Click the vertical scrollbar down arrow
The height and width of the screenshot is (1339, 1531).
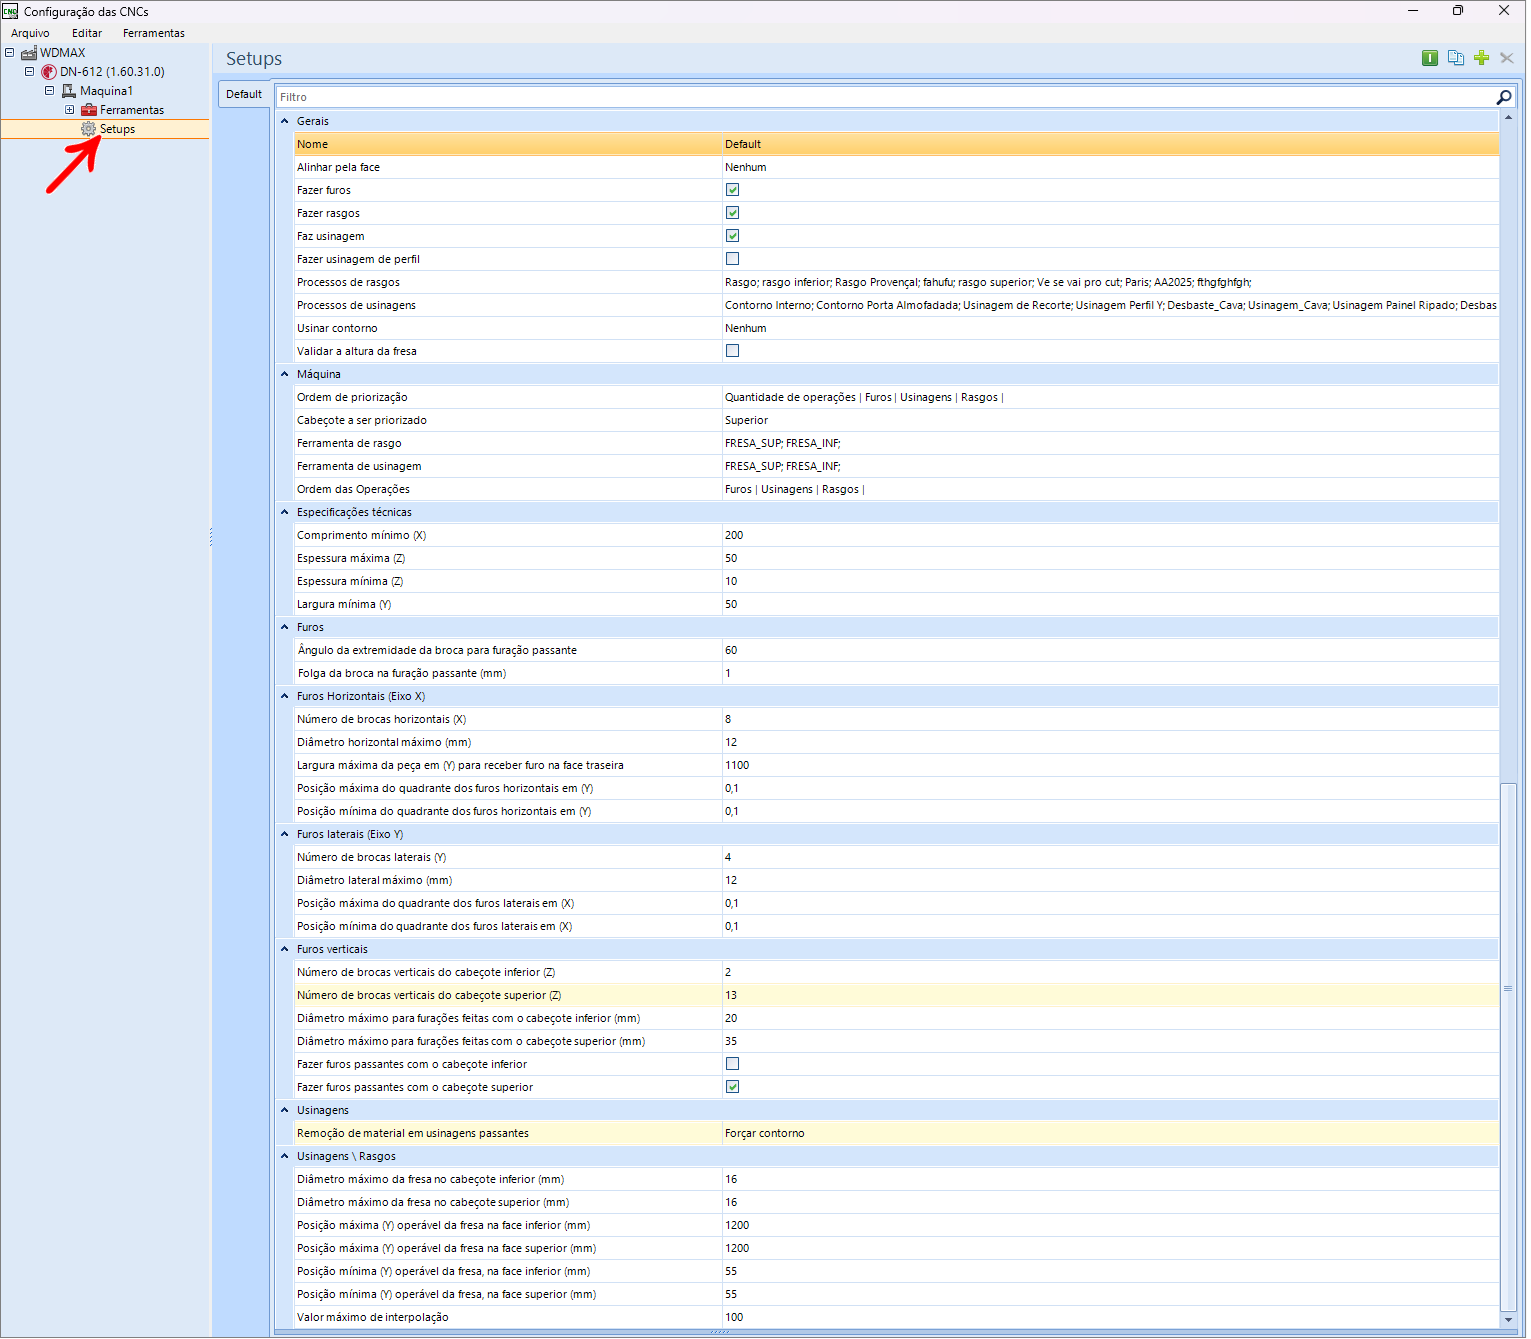[1508, 1320]
